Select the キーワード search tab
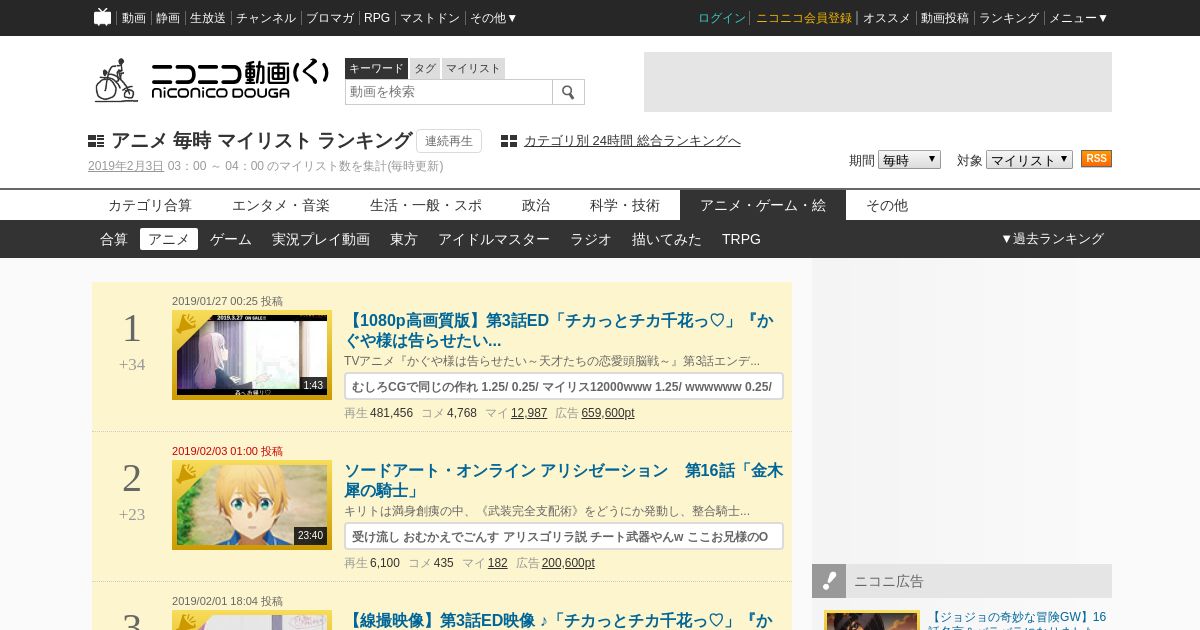This screenshot has height=630, width=1200. coord(376,68)
